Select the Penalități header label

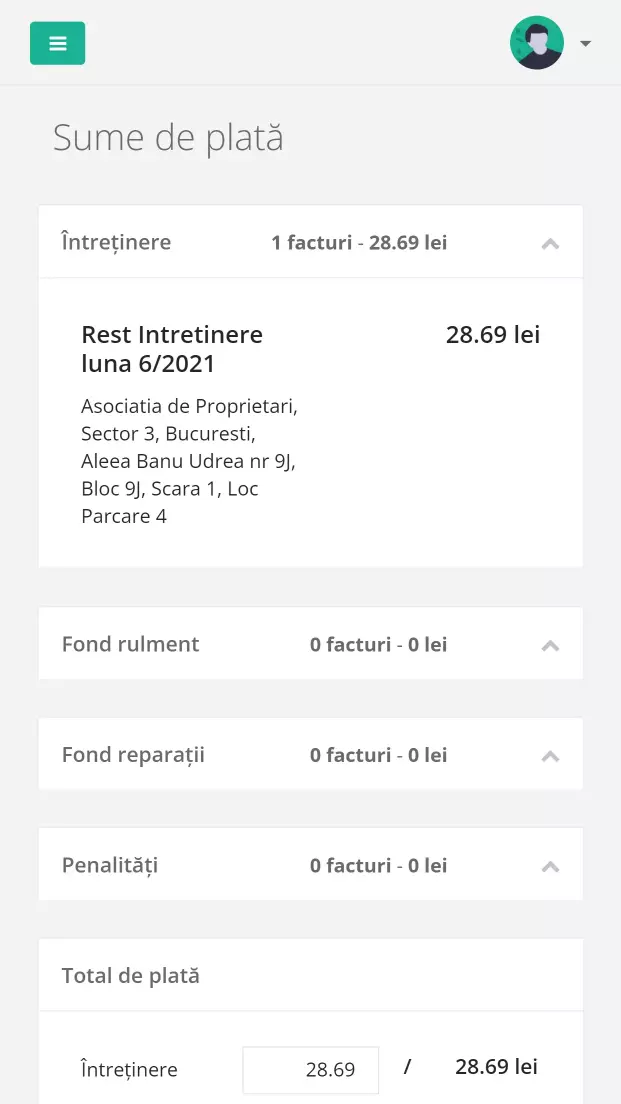pos(110,864)
